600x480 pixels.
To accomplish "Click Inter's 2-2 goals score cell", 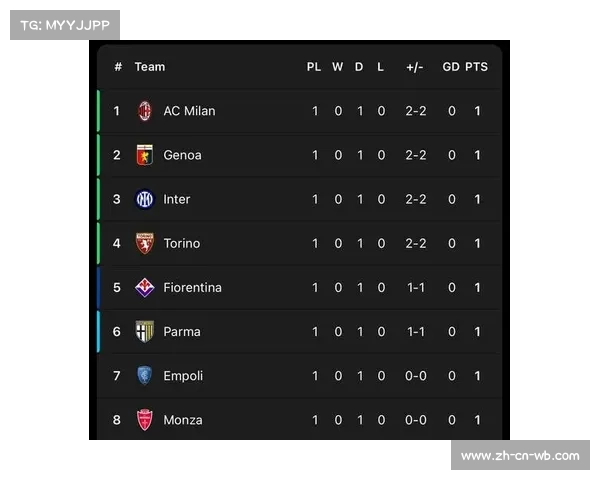I will click(416, 199).
